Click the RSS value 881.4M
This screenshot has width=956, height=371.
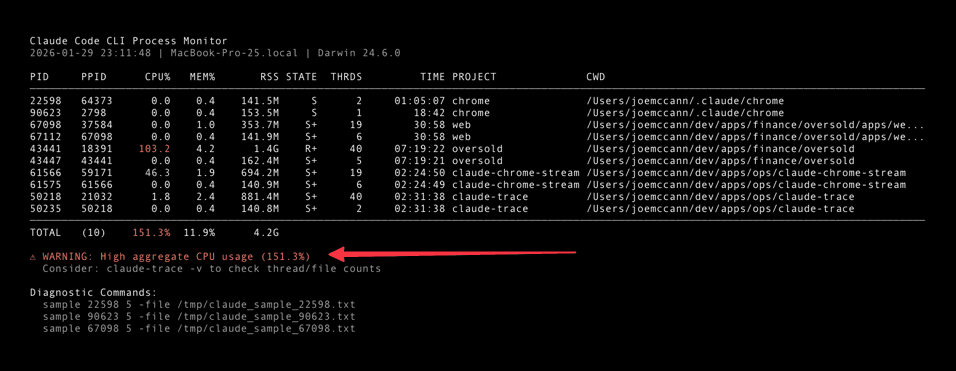pos(260,197)
